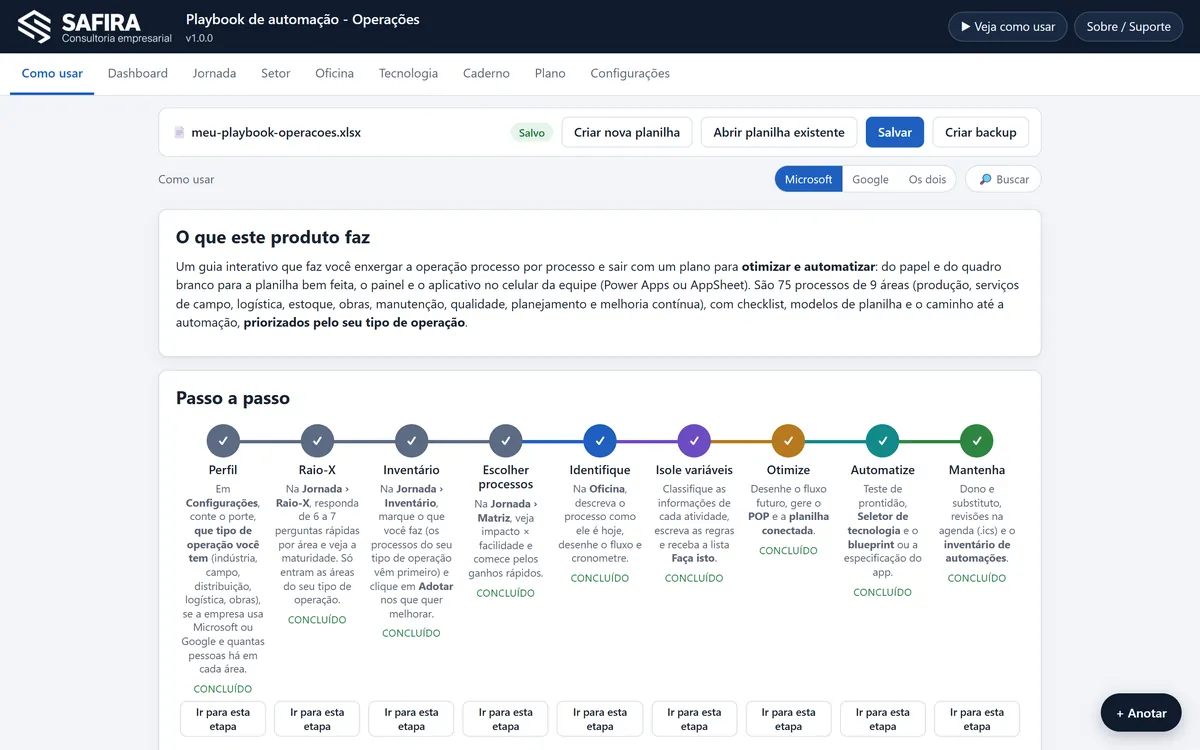Open the floating Anotar note button
The width and height of the screenshot is (1200, 750).
point(1141,713)
